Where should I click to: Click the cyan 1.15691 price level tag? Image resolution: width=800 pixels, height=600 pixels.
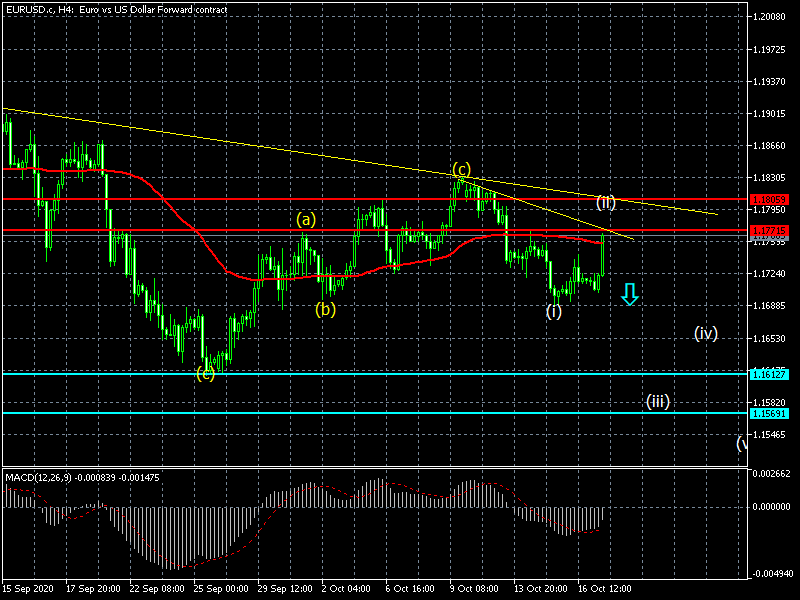pos(769,413)
